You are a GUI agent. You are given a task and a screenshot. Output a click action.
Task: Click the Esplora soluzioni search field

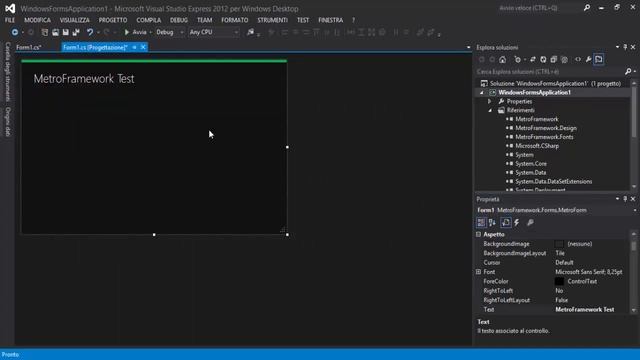pyautogui.click(x=551, y=72)
